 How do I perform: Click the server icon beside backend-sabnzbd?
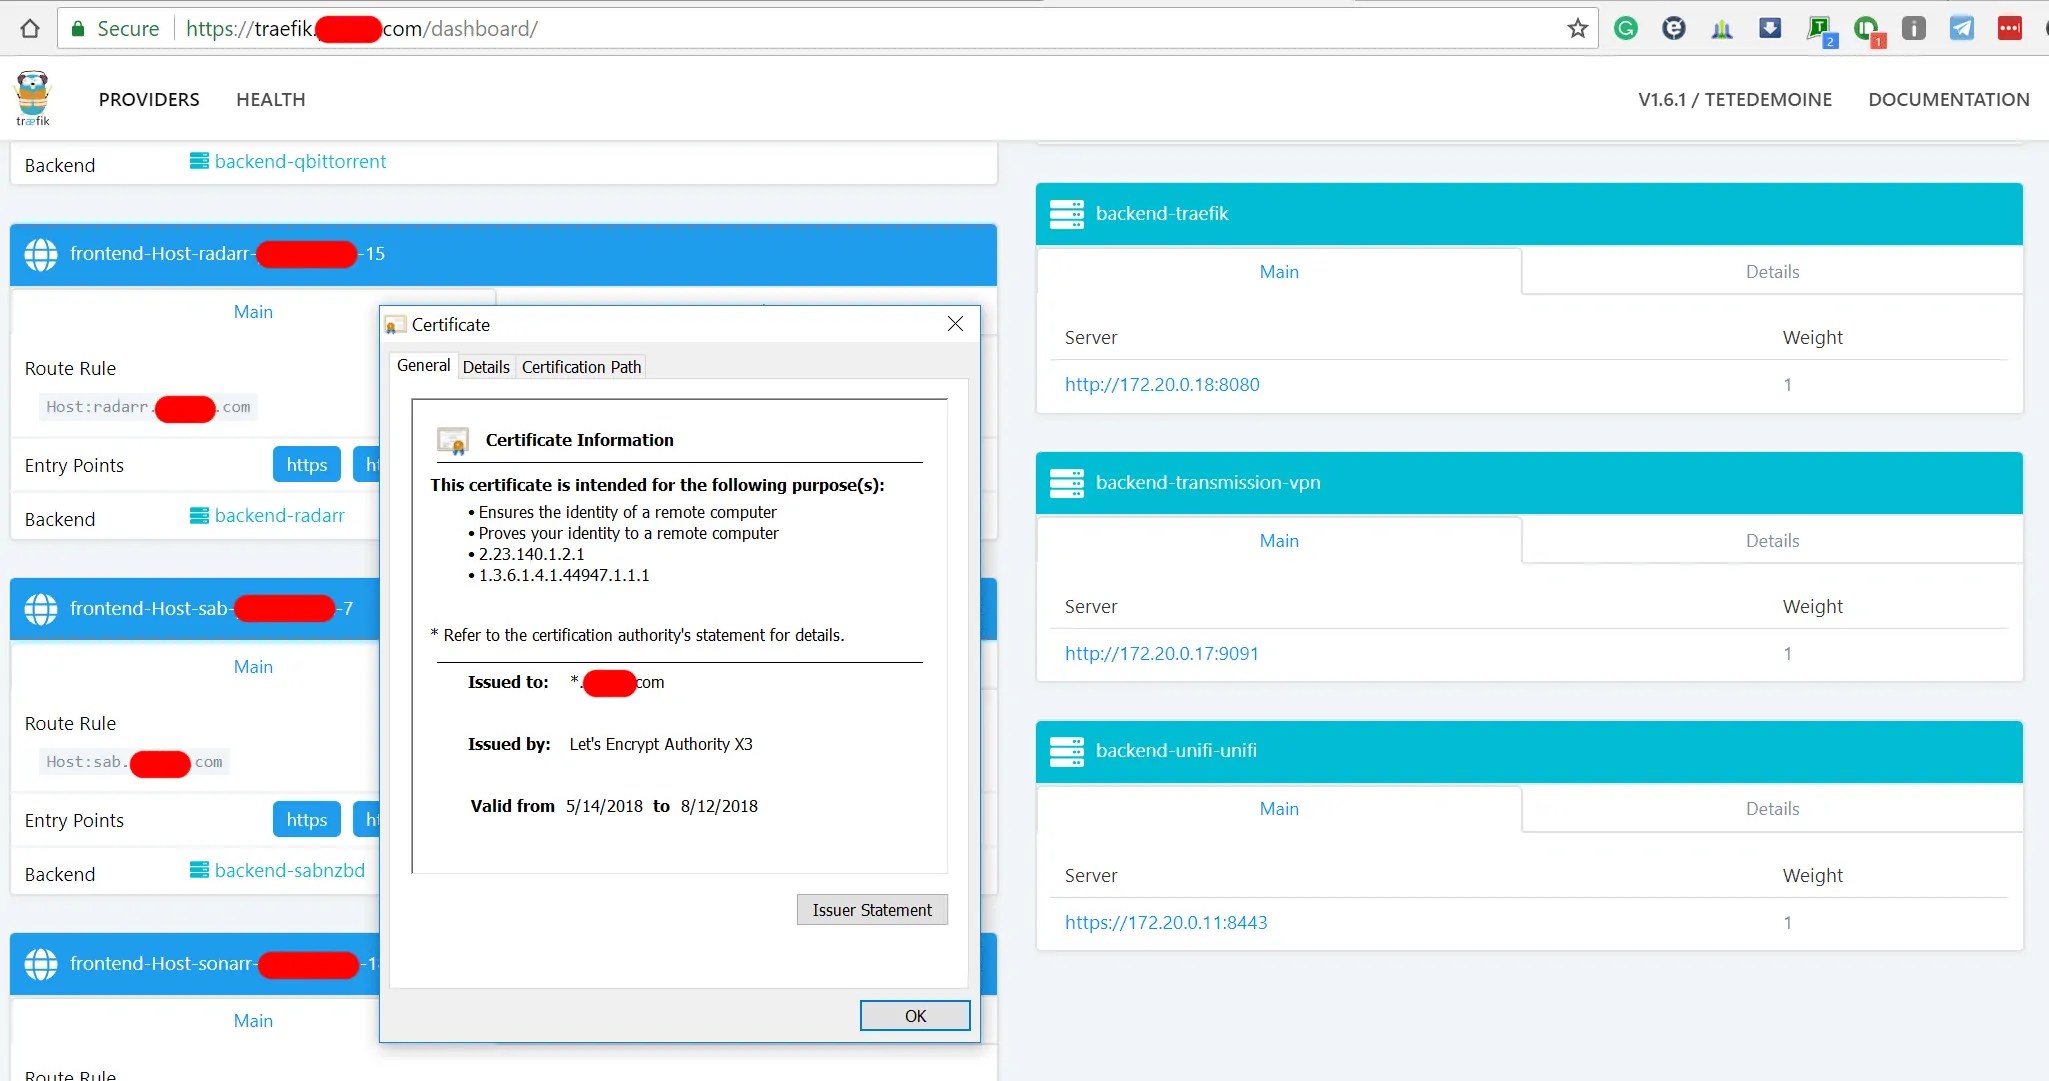(199, 870)
